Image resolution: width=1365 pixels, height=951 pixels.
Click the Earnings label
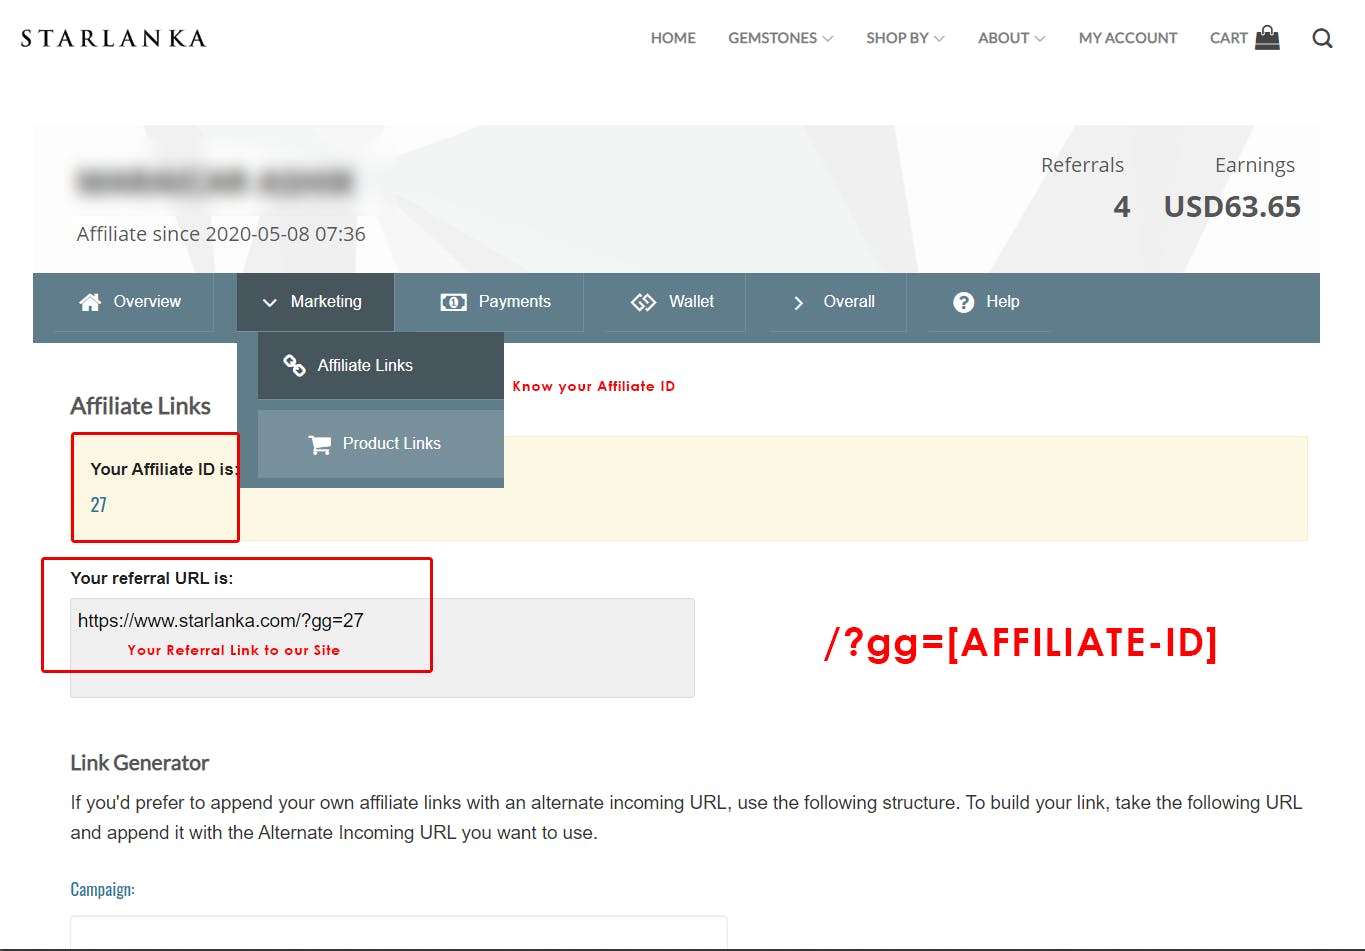coord(1255,165)
